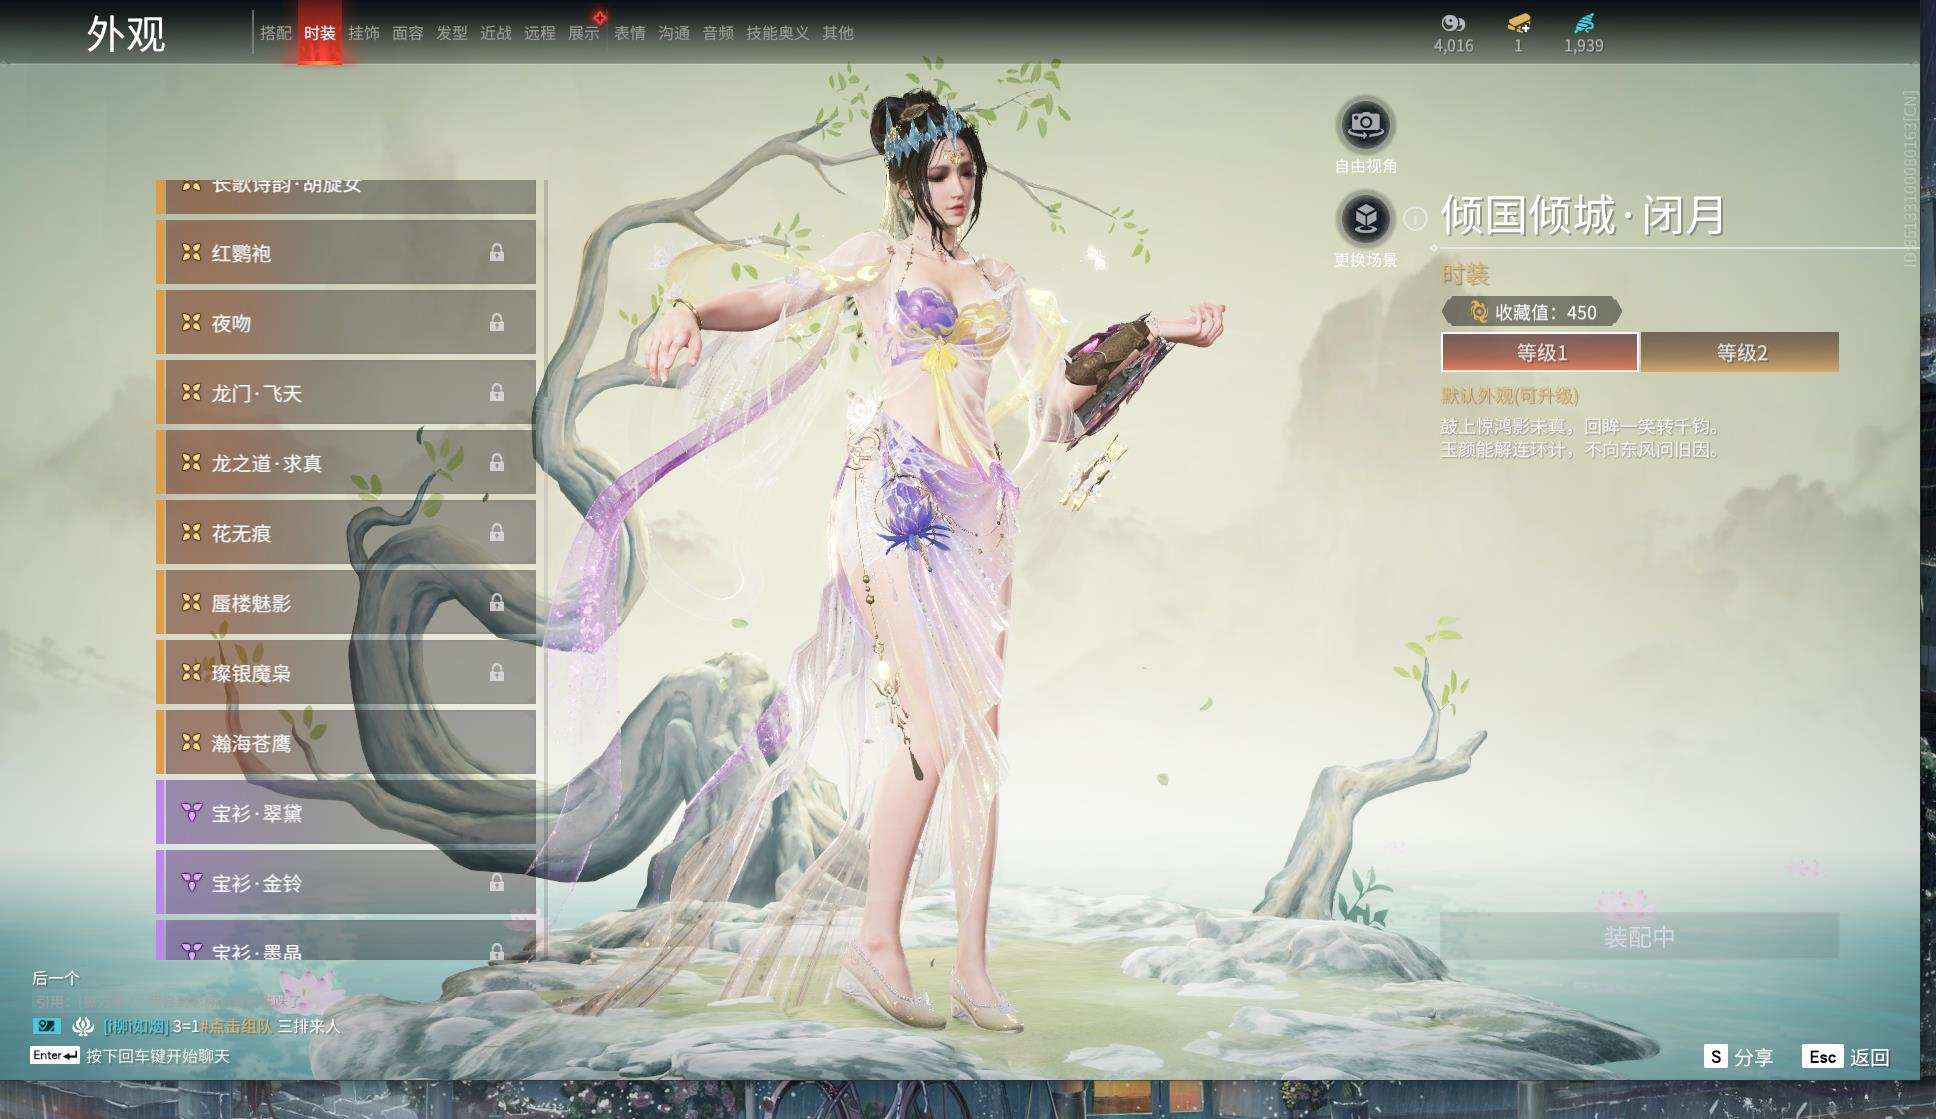The width and height of the screenshot is (1936, 1119).
Task: Click the lock icon on 龙之道·求真 row
Action: (496, 463)
